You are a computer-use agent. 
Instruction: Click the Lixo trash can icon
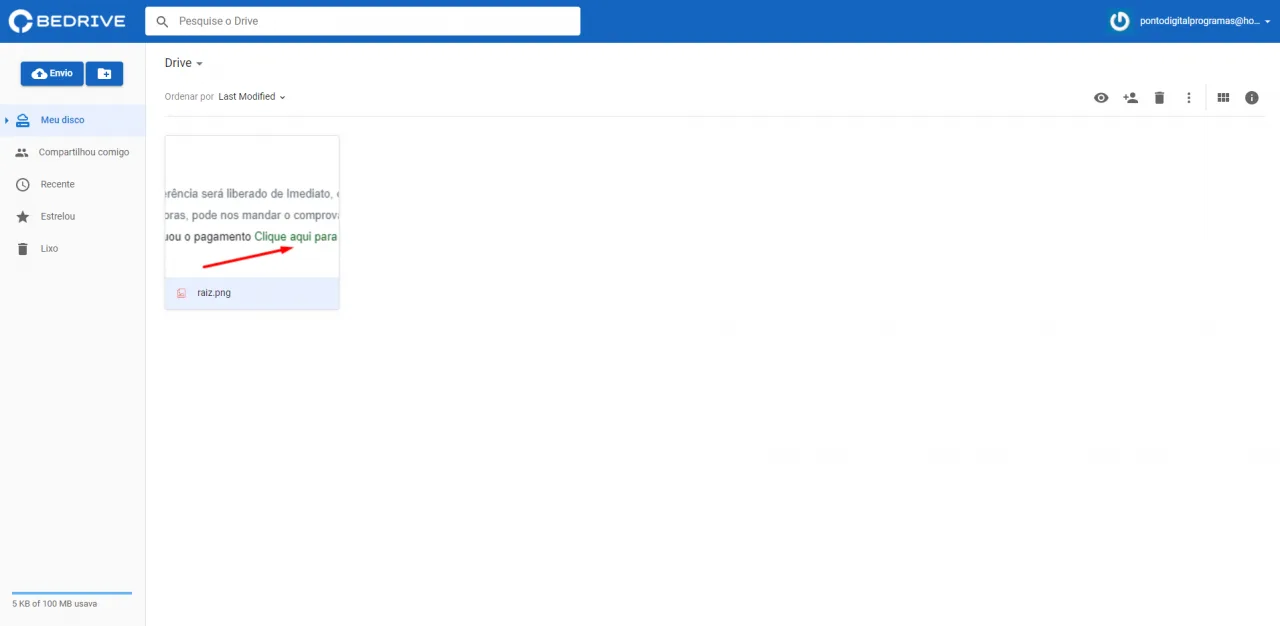pos(22,248)
